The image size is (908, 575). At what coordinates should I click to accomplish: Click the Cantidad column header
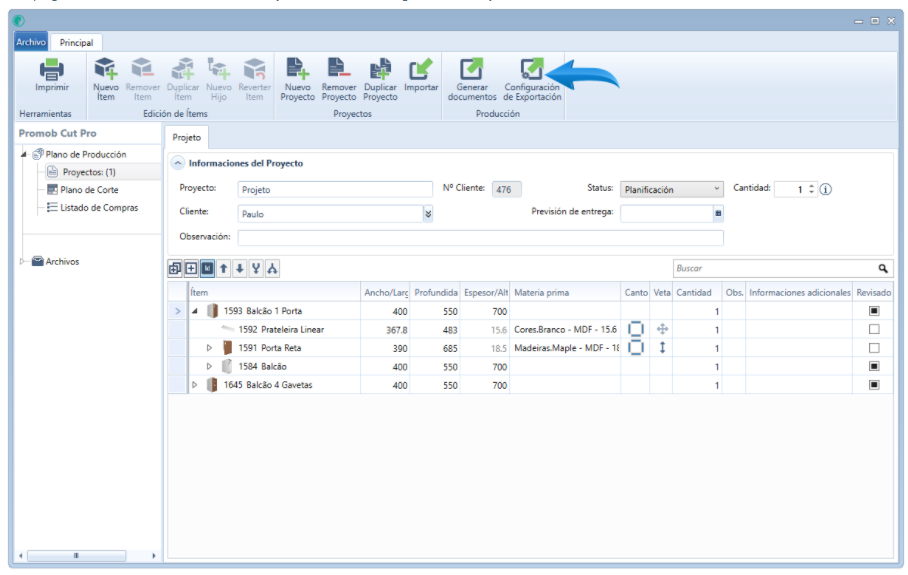tap(697, 292)
